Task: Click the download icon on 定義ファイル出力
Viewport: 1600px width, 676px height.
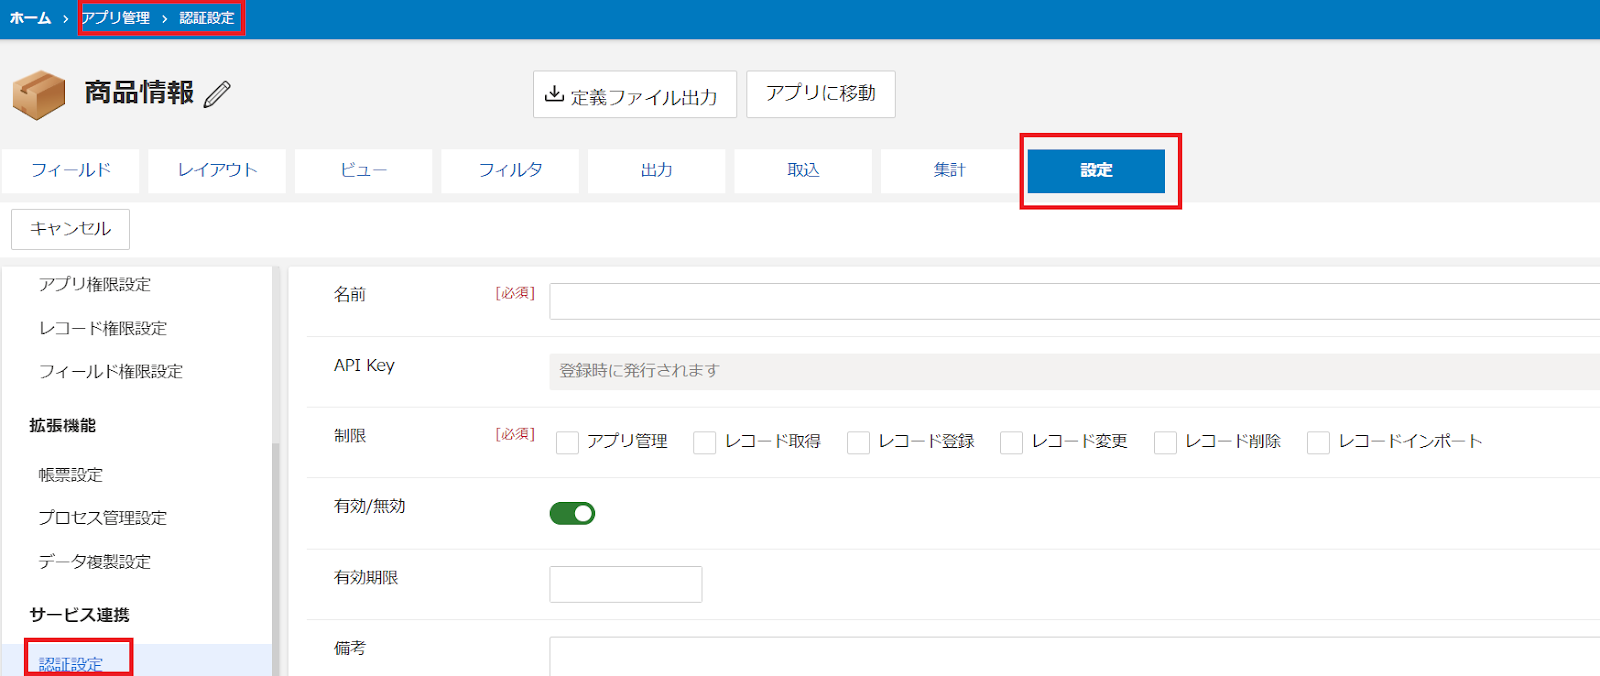Action: point(554,94)
